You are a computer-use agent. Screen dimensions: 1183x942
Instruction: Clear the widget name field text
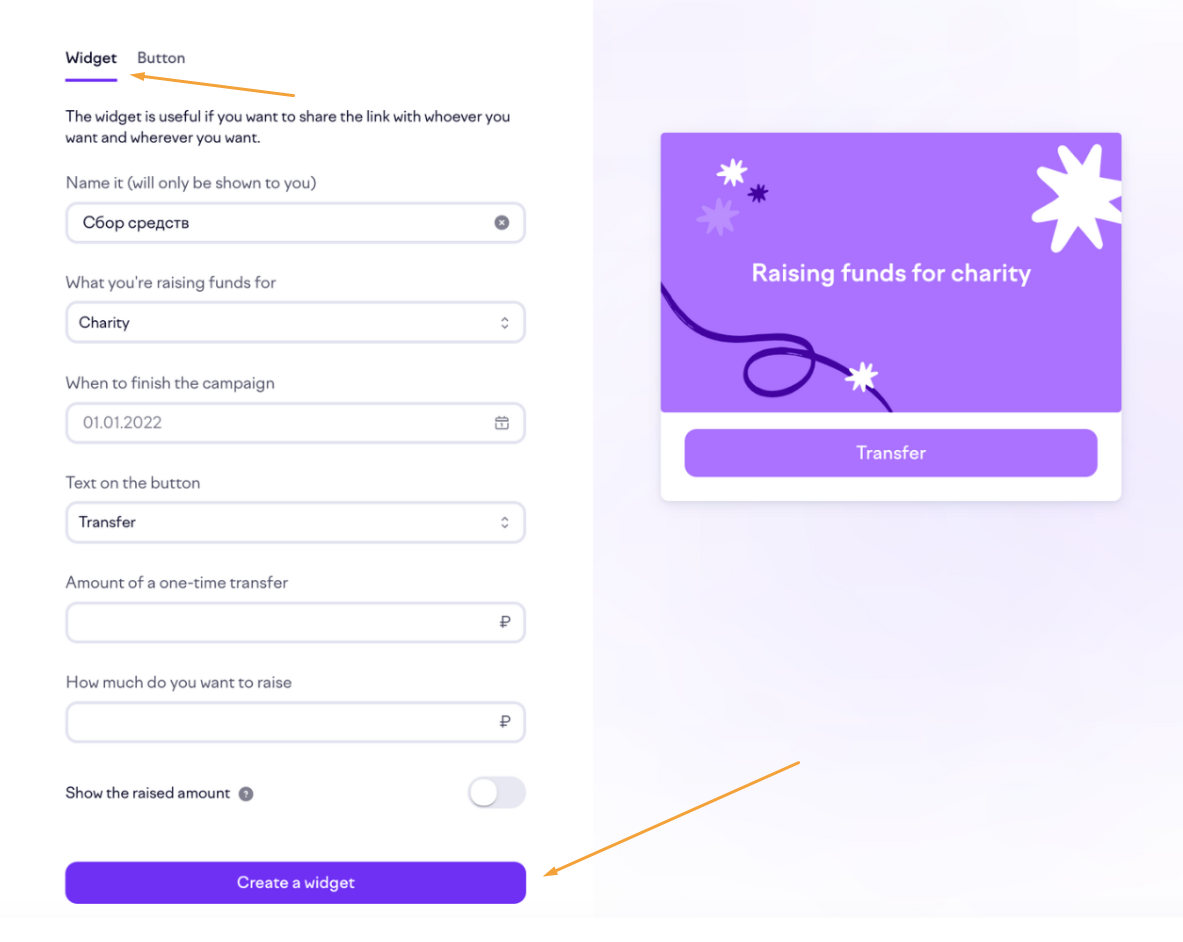[x=502, y=222]
